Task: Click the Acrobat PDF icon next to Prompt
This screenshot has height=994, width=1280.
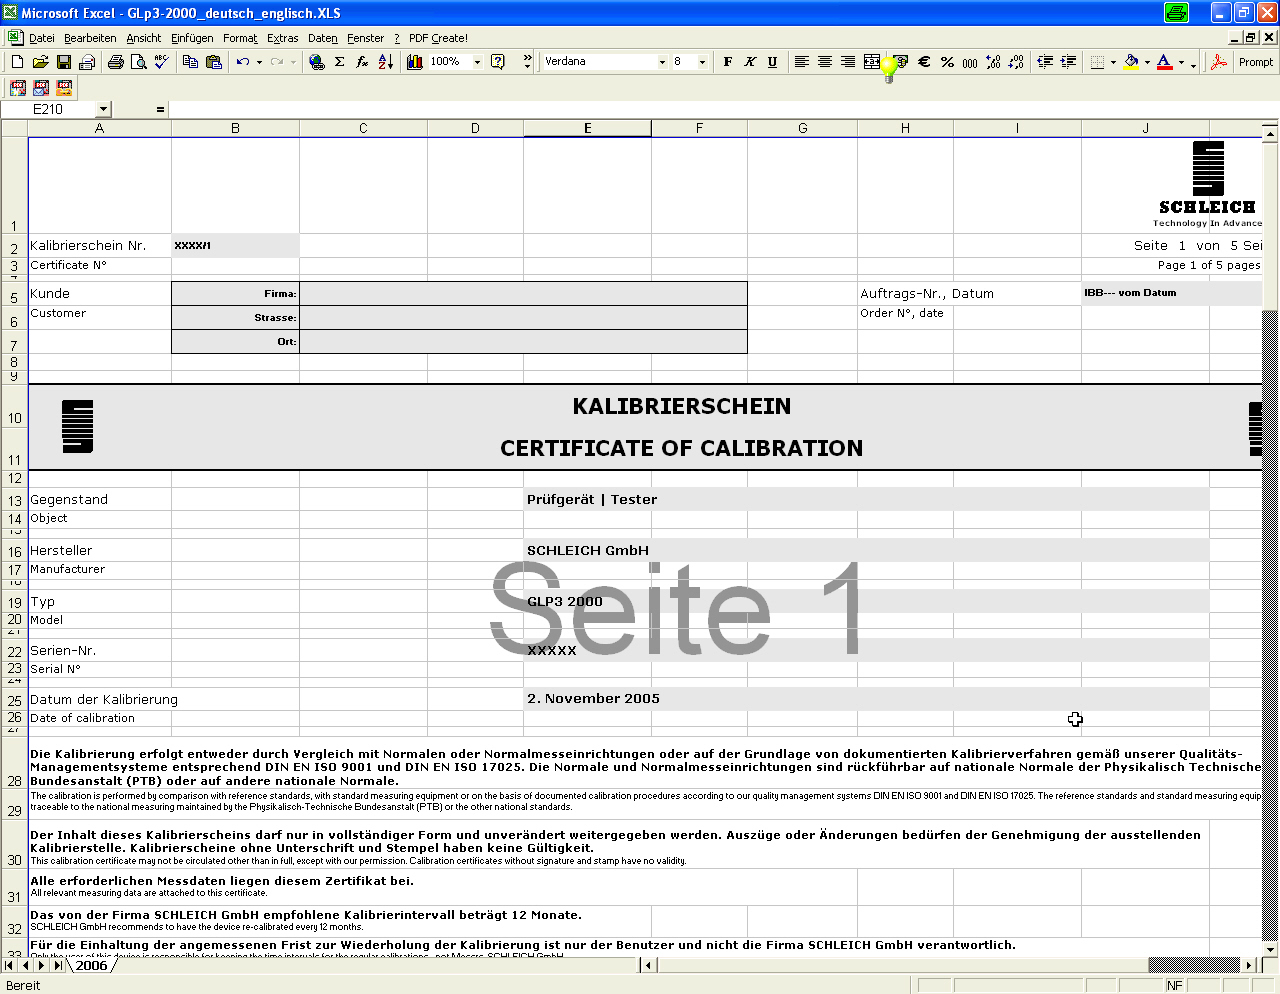Action: coord(1219,62)
